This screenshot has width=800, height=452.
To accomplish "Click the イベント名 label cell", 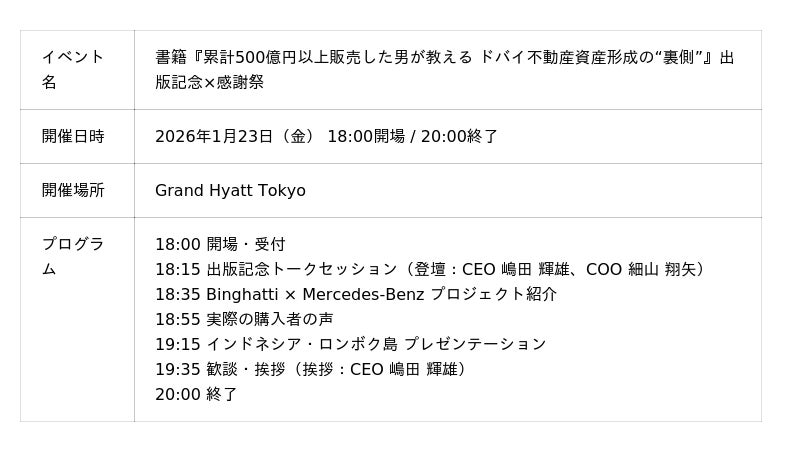I will tap(72, 69).
